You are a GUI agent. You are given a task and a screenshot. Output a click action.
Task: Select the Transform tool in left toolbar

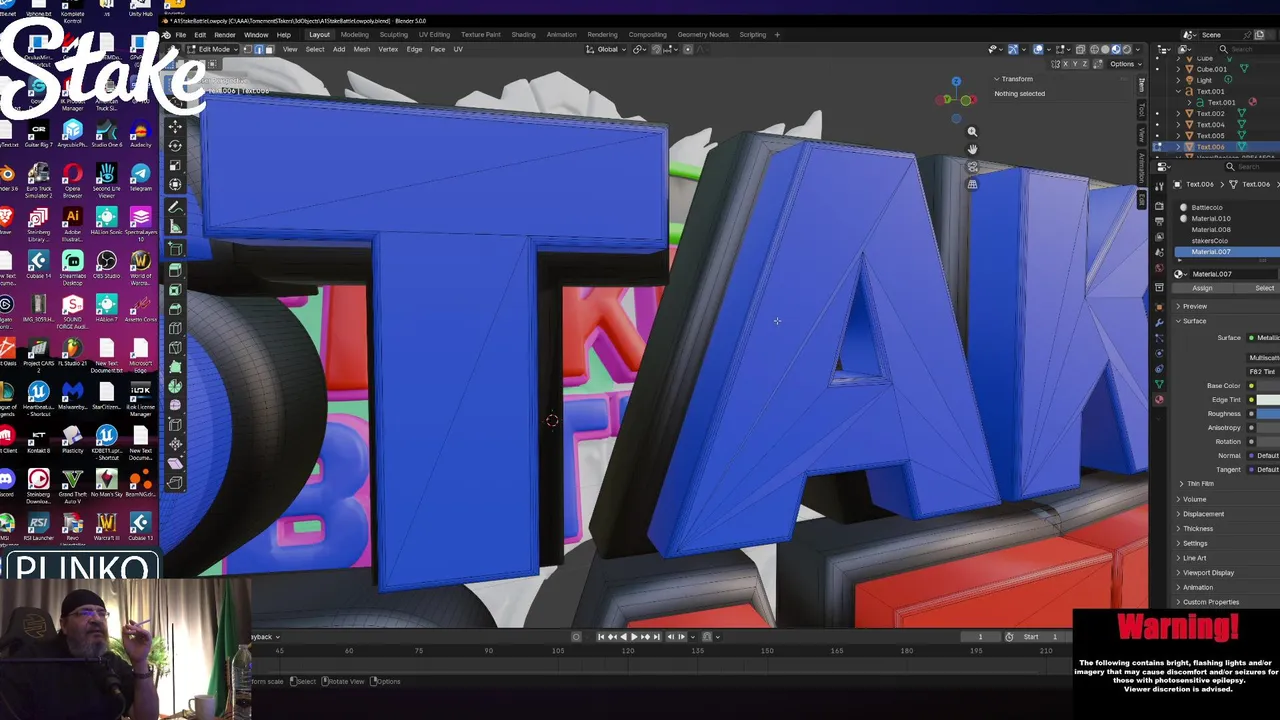(x=175, y=184)
